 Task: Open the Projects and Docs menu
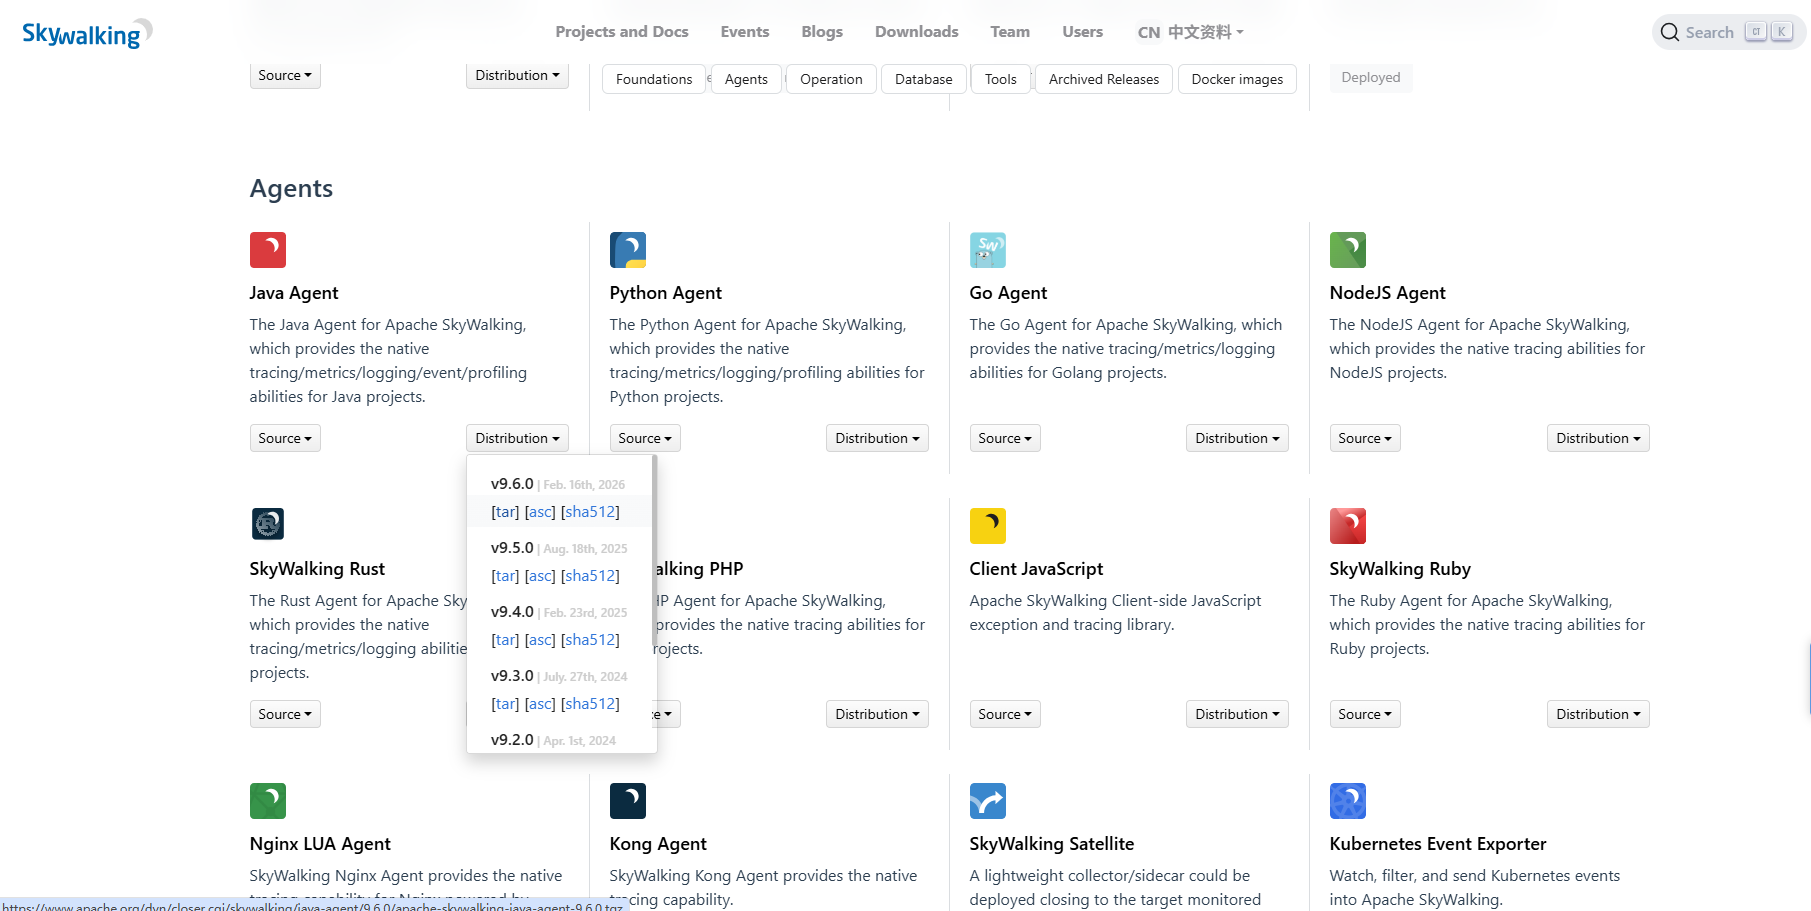coord(622,32)
